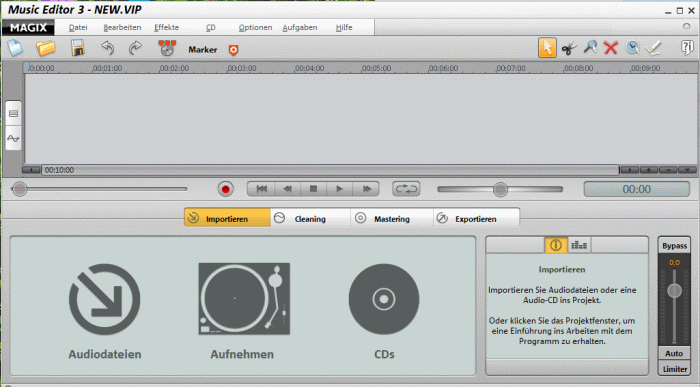Zoom in timeline with plus button

click(649, 170)
